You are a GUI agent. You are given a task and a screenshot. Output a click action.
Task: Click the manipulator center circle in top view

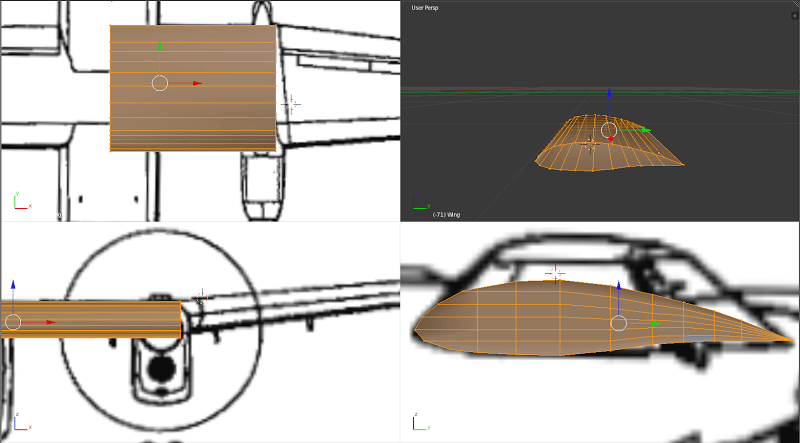(160, 83)
